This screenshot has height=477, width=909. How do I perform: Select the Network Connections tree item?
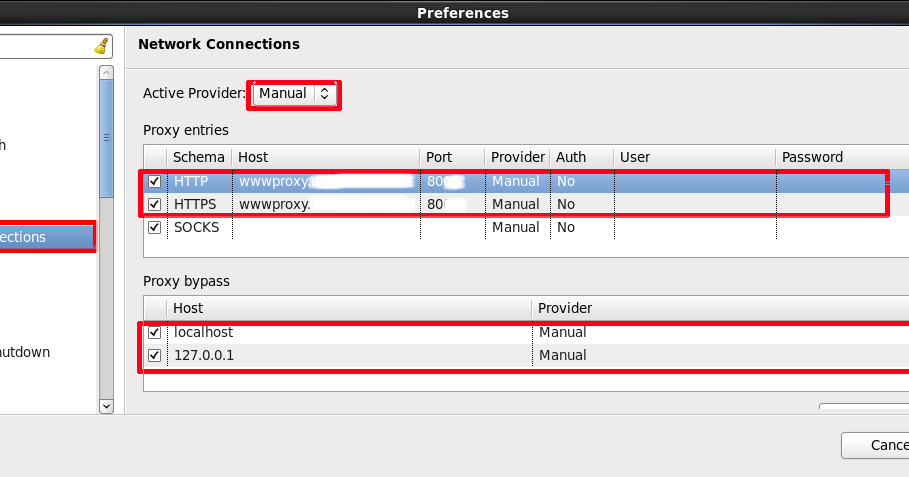pos(46,237)
